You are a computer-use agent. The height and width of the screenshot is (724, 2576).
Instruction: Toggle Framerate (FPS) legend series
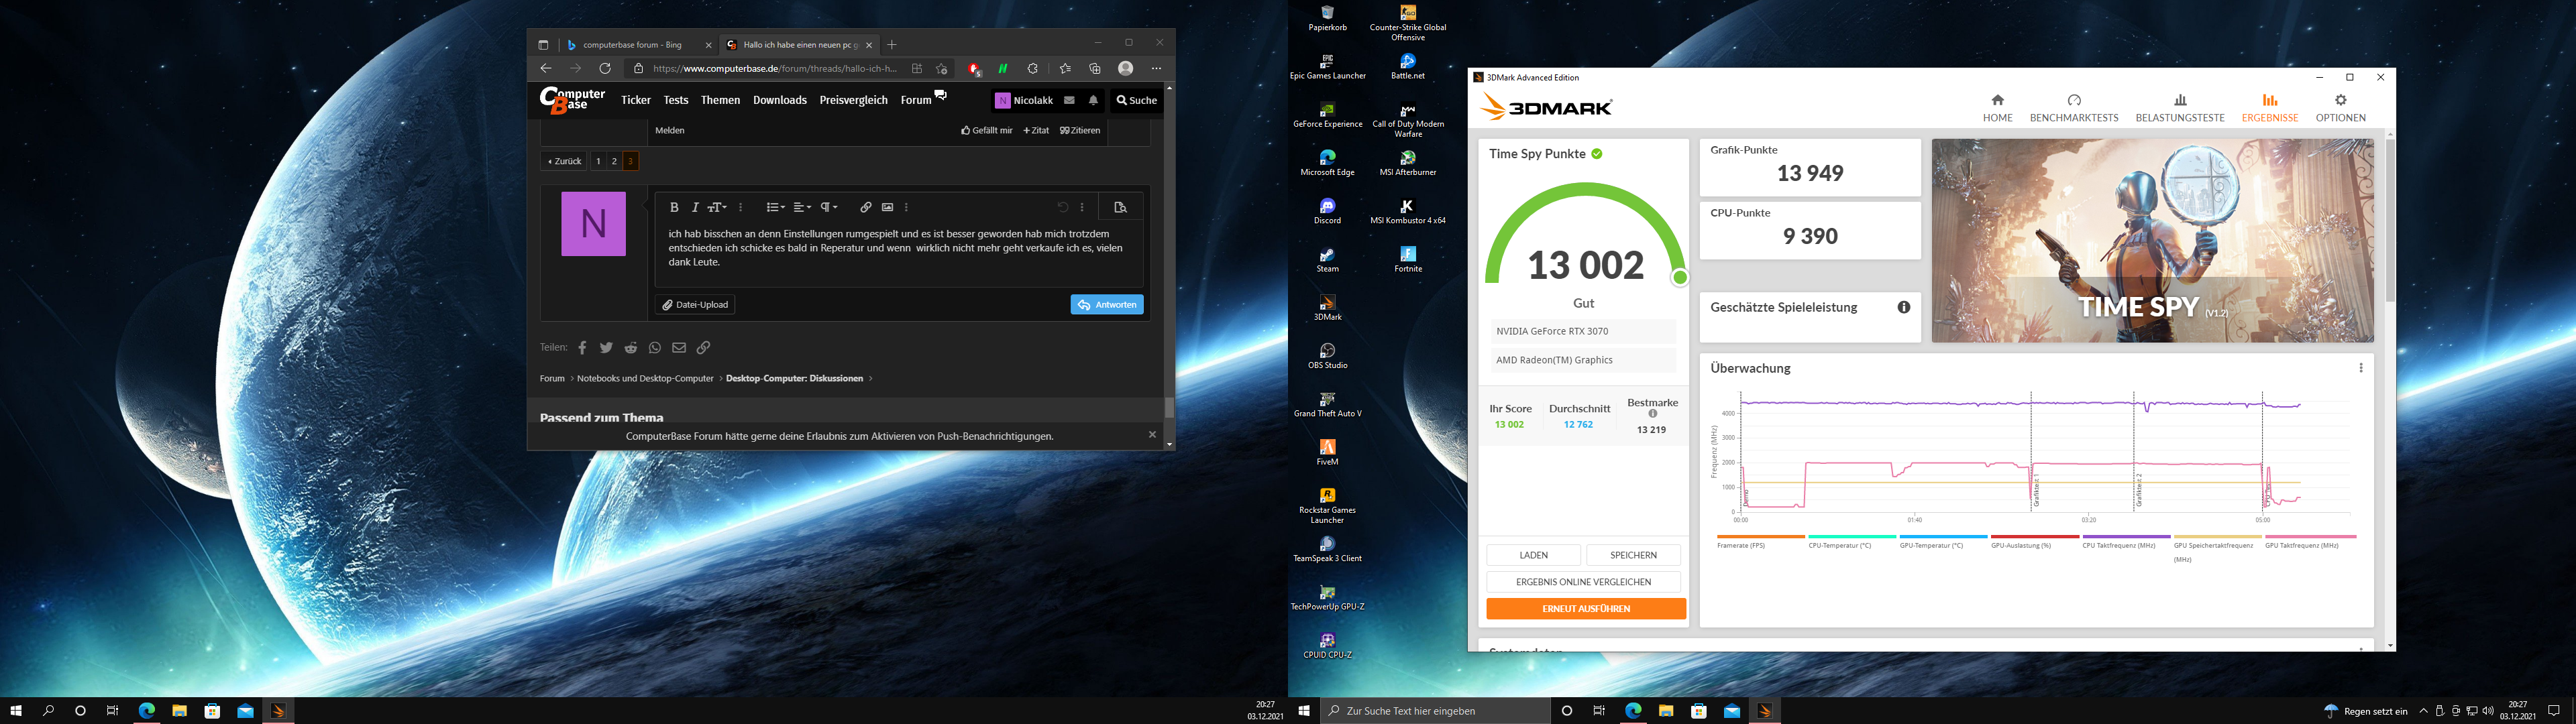tap(1741, 545)
